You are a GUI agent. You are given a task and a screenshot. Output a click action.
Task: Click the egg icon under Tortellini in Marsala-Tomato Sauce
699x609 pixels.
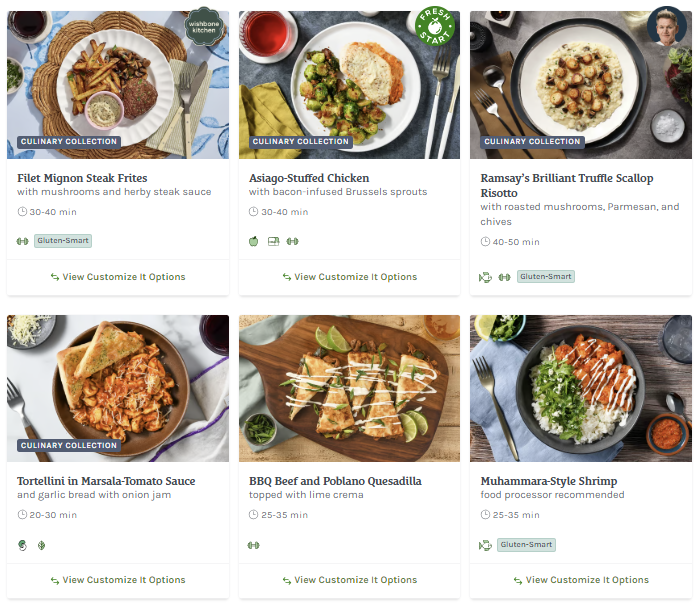click(x=23, y=545)
